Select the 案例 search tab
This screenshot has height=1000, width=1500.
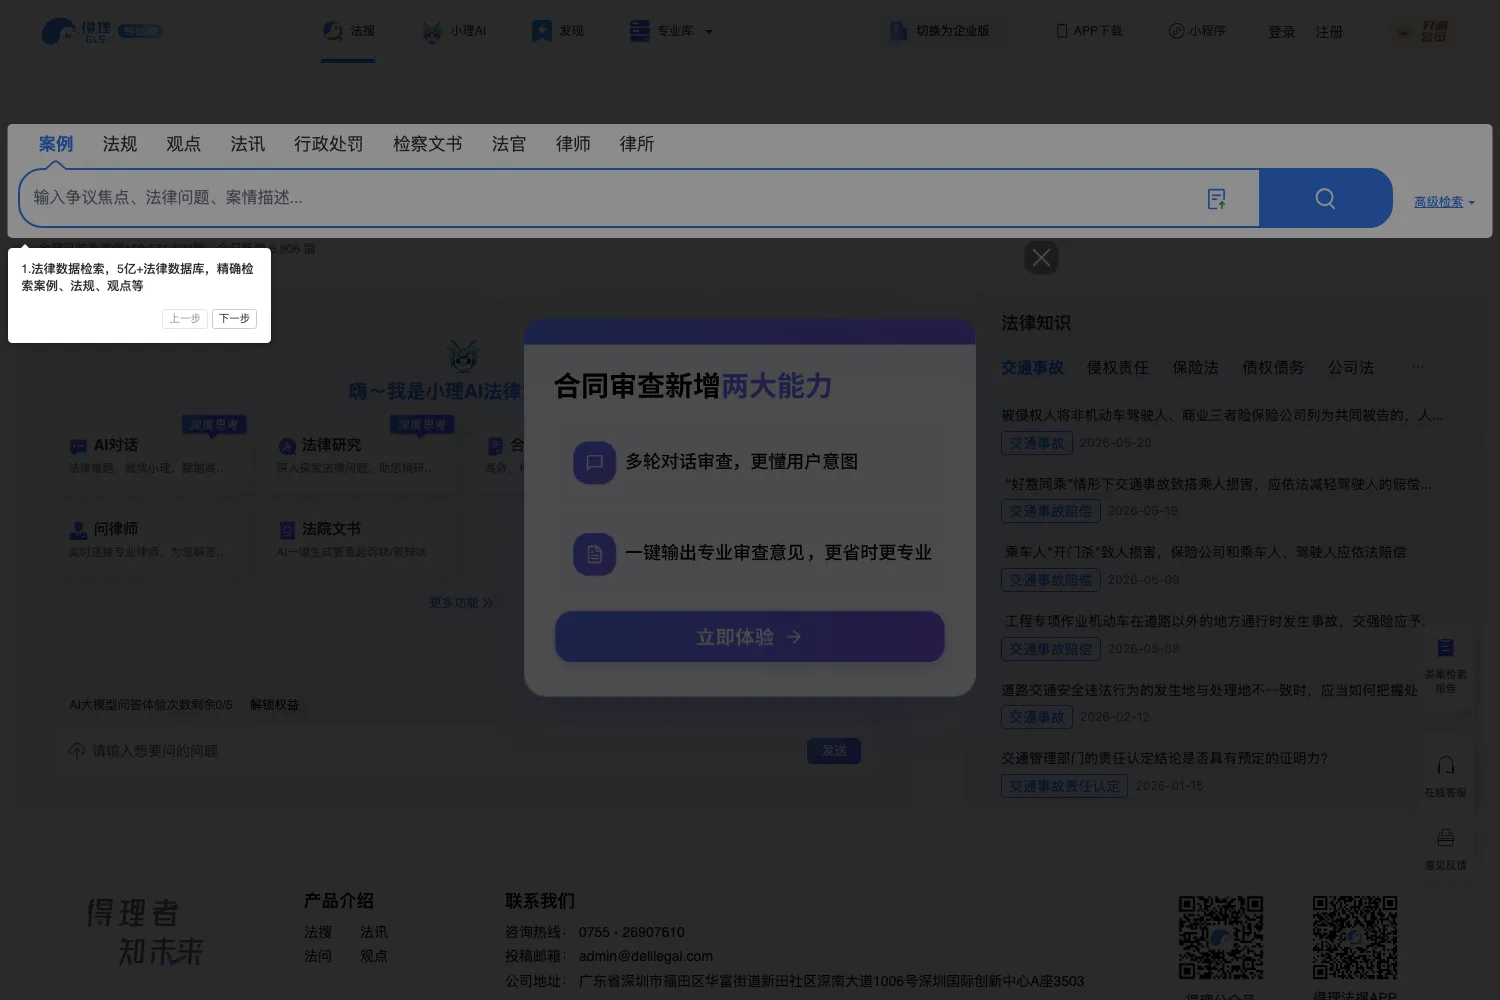pos(56,144)
